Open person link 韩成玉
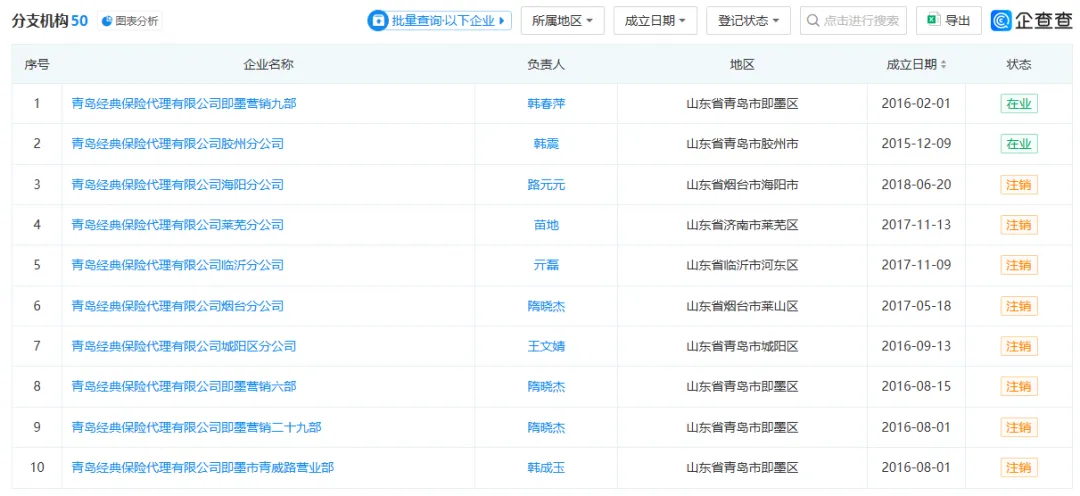Screen dimensions: 1080x496 pos(546,467)
